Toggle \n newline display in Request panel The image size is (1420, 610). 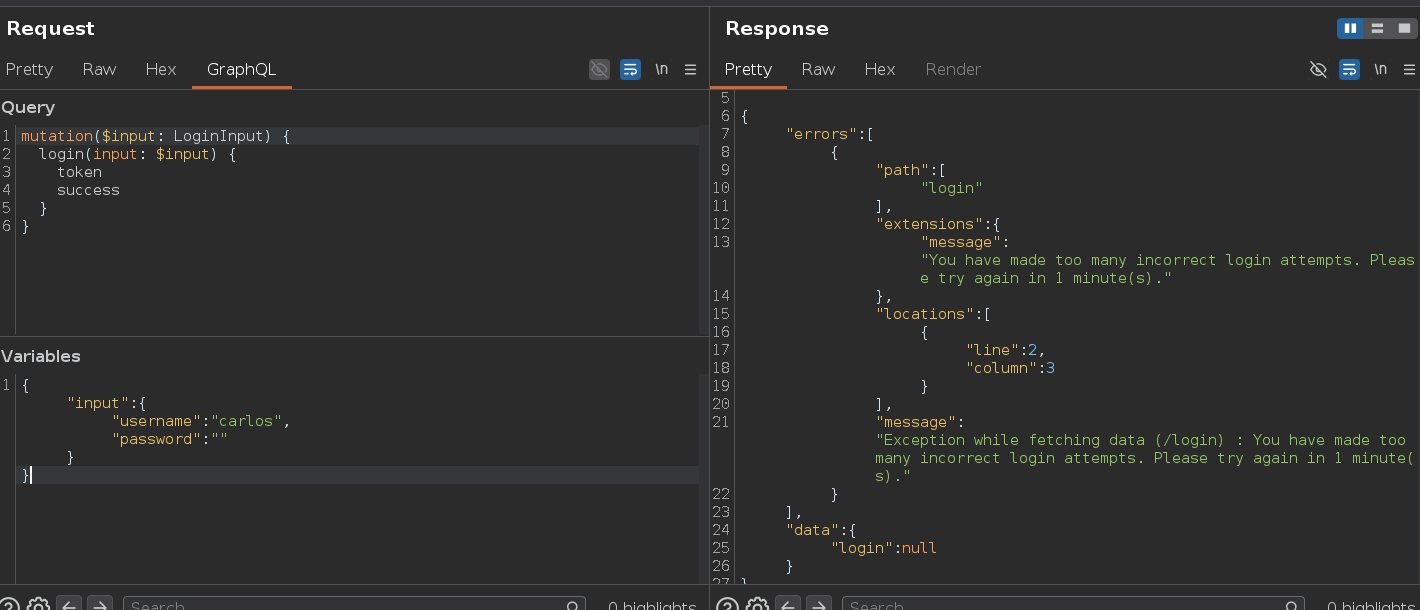pyautogui.click(x=661, y=69)
